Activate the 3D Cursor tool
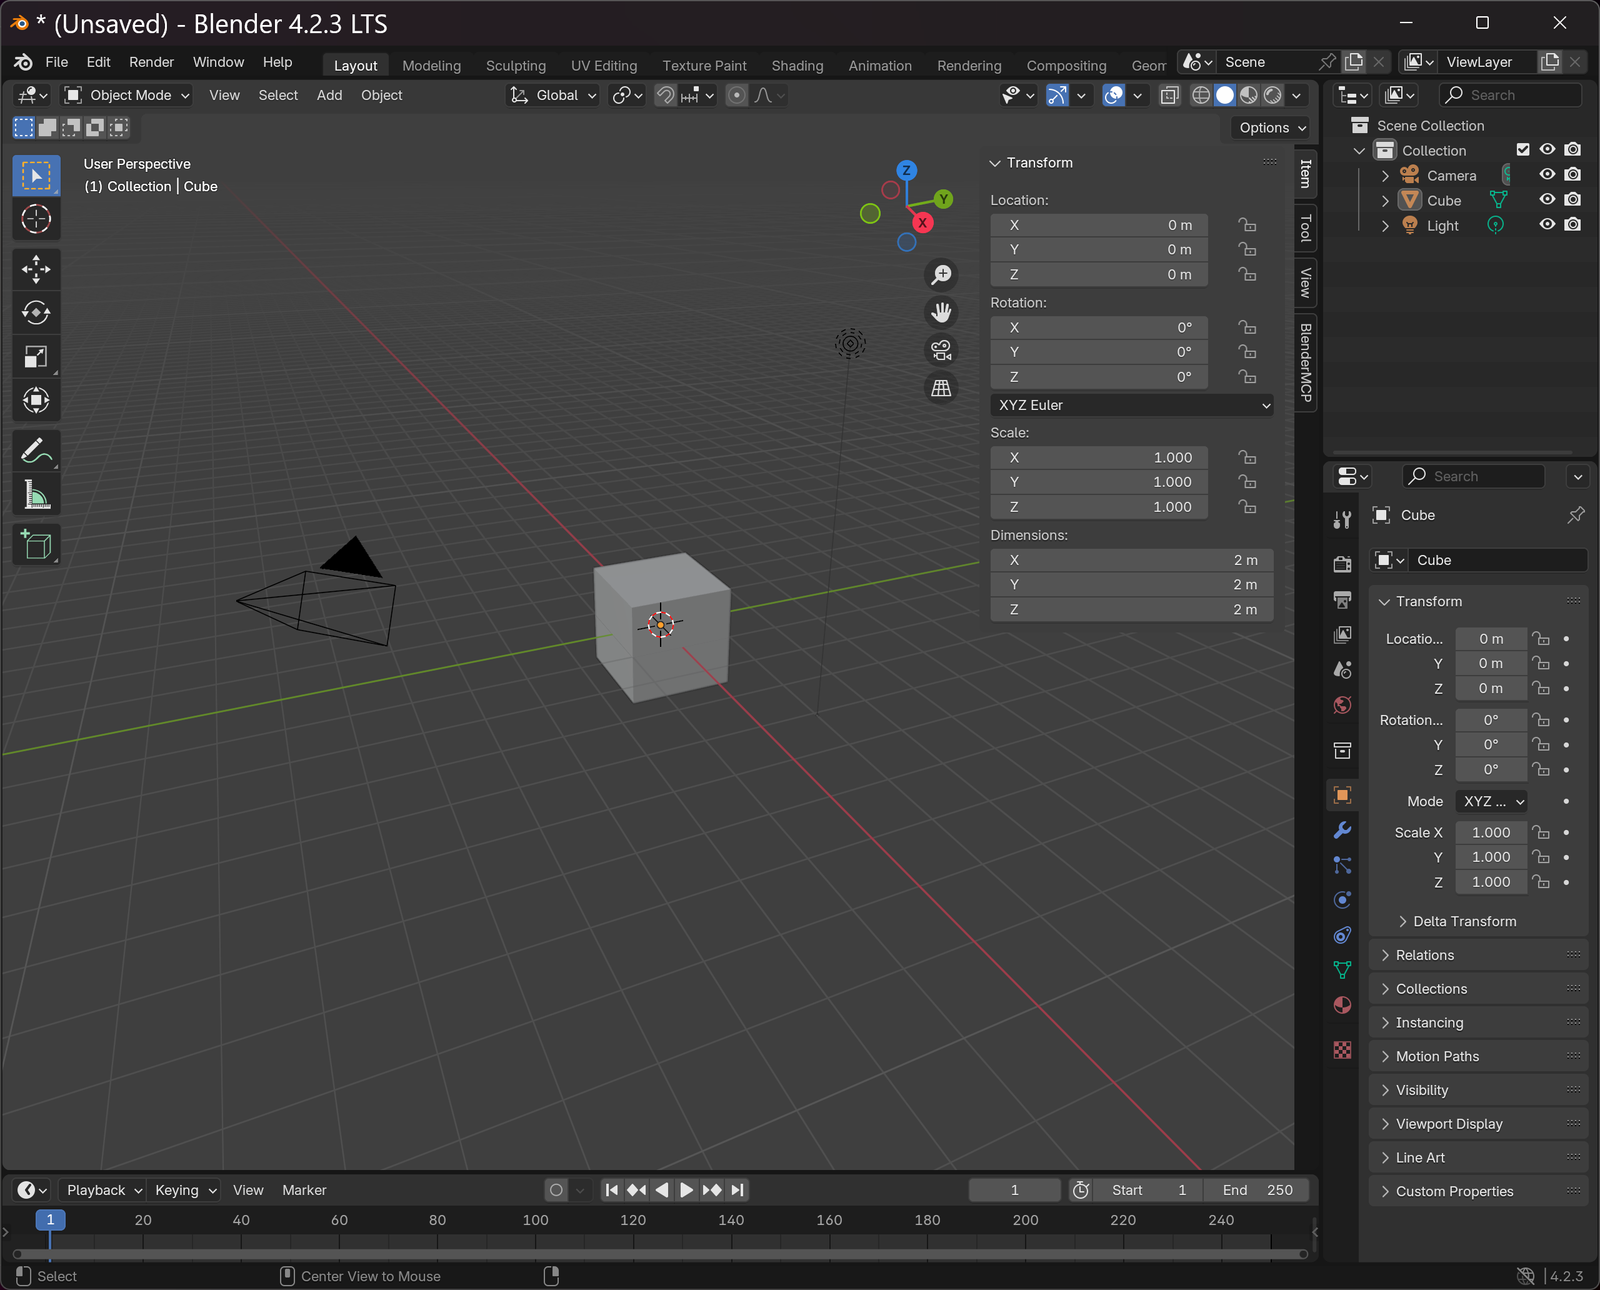 [36, 219]
